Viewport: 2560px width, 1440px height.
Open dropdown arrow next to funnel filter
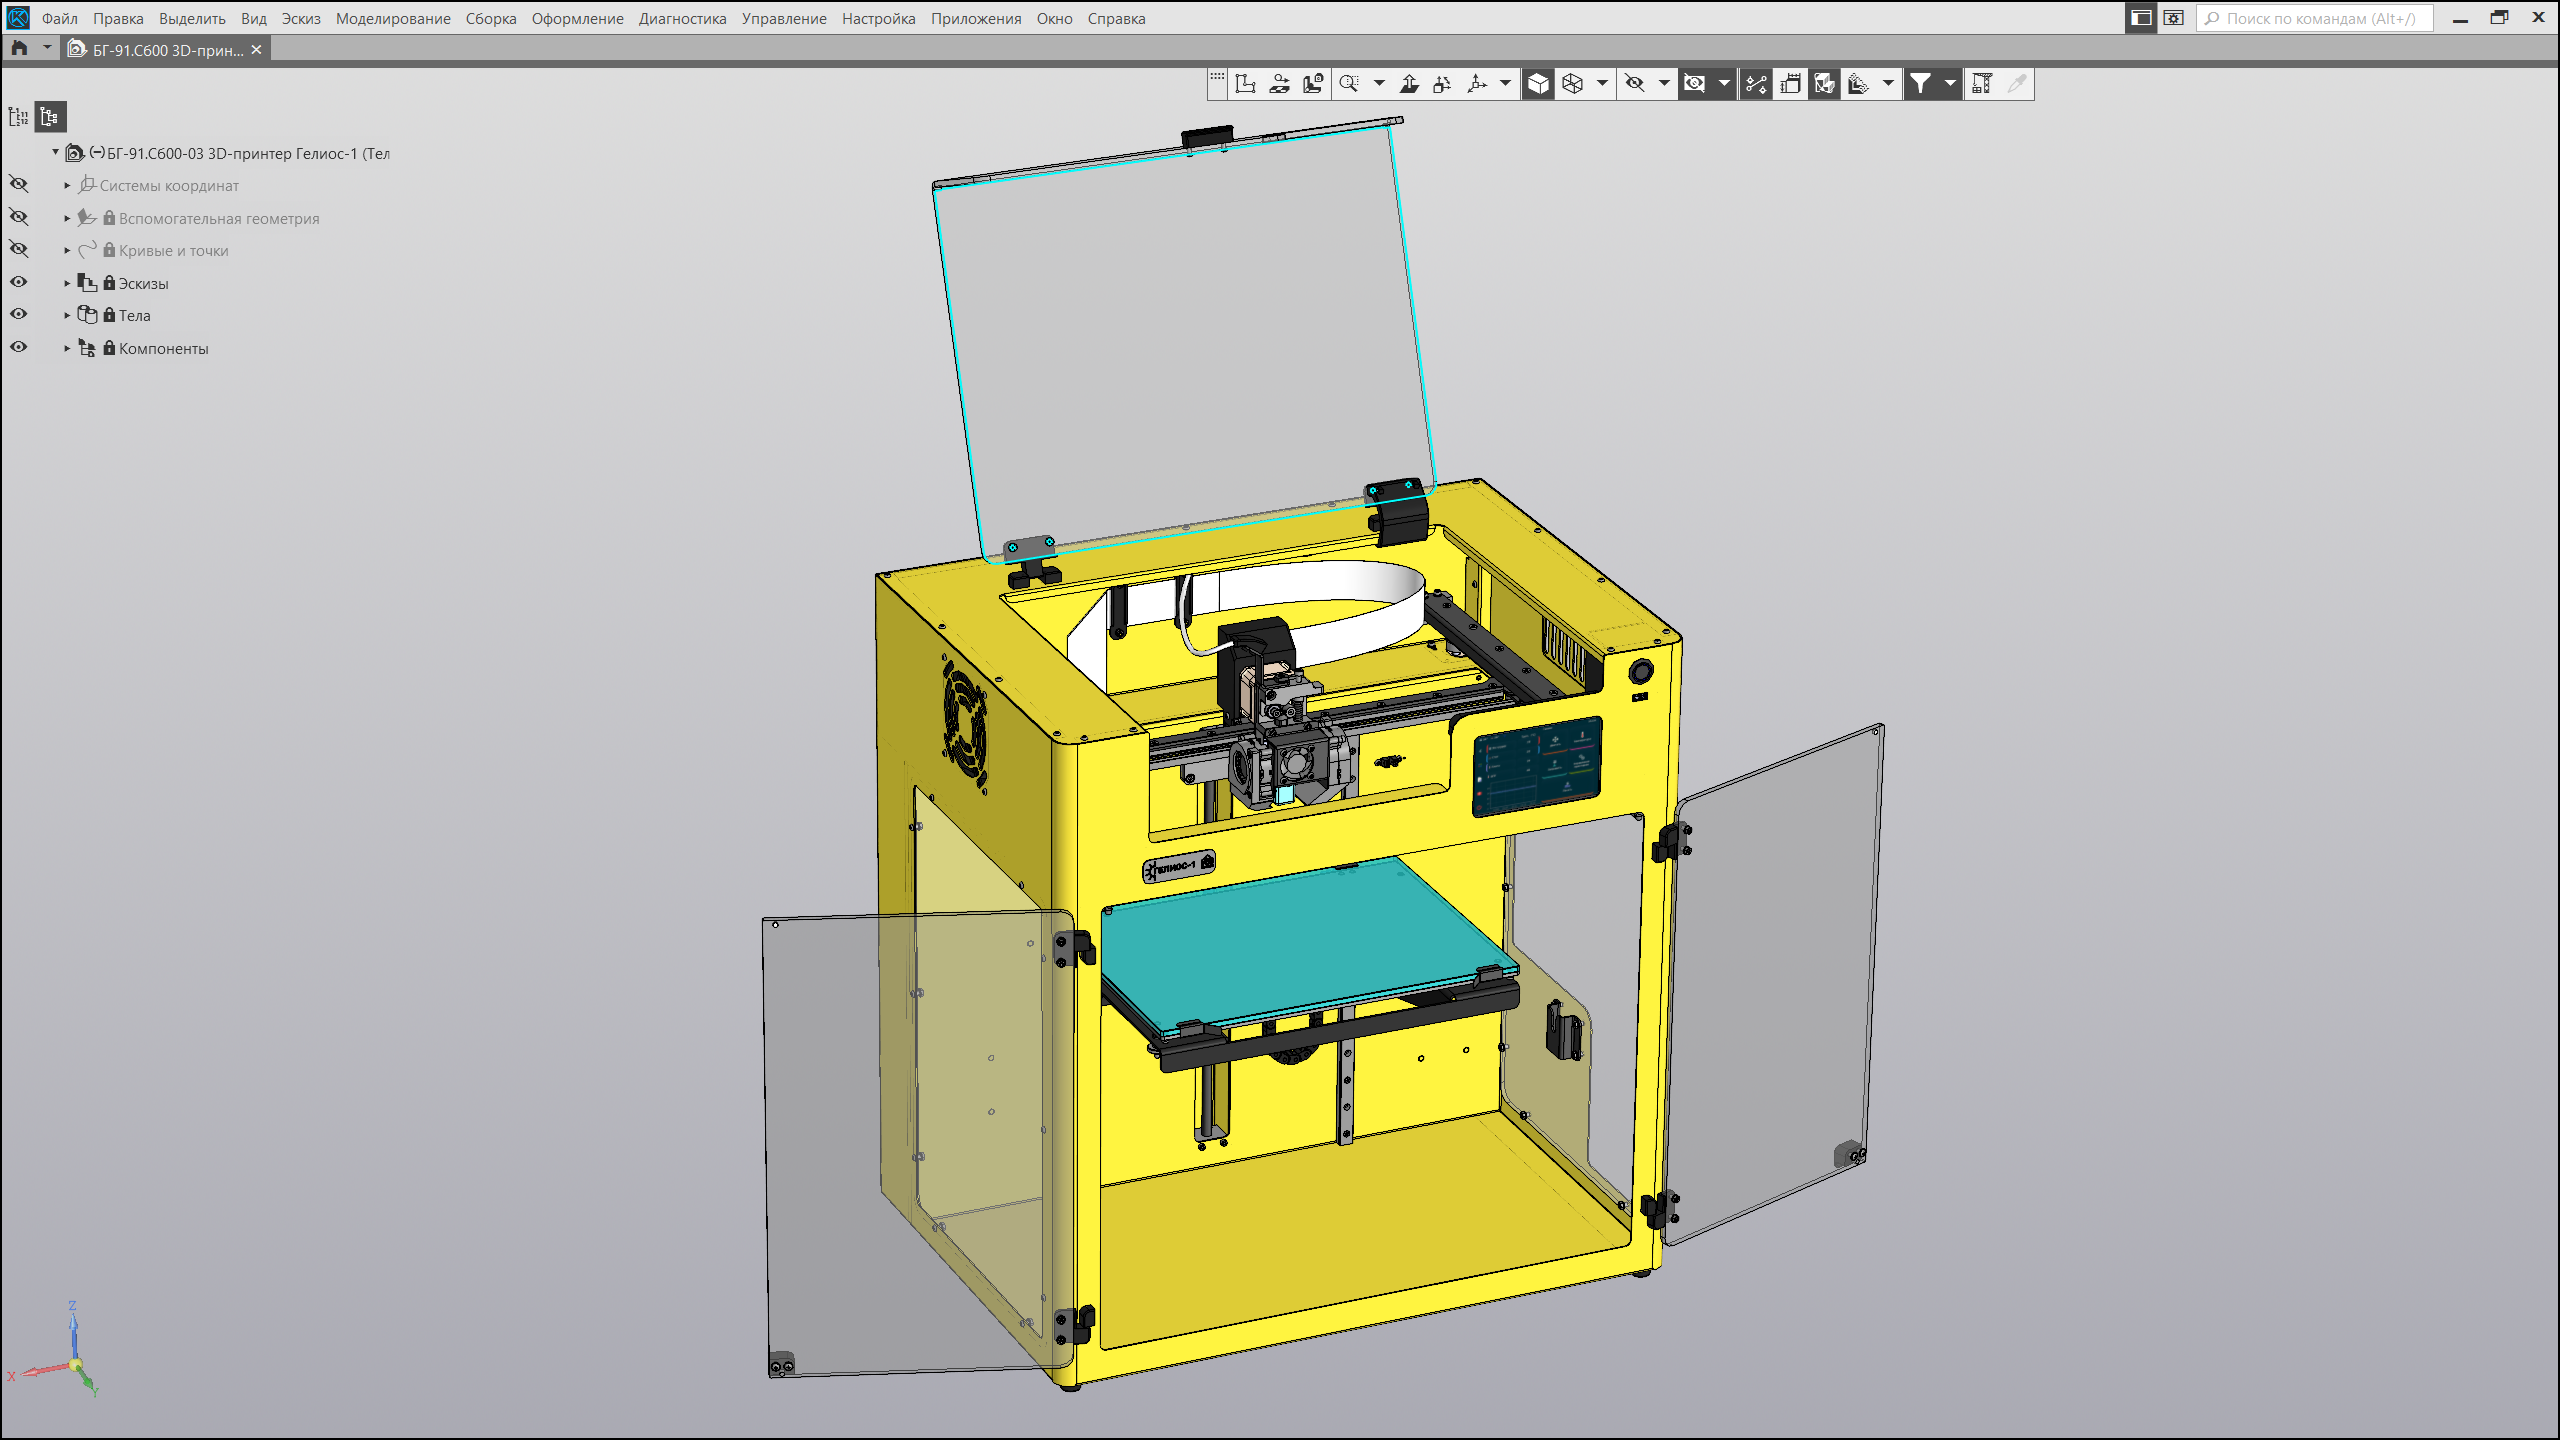(x=1949, y=84)
